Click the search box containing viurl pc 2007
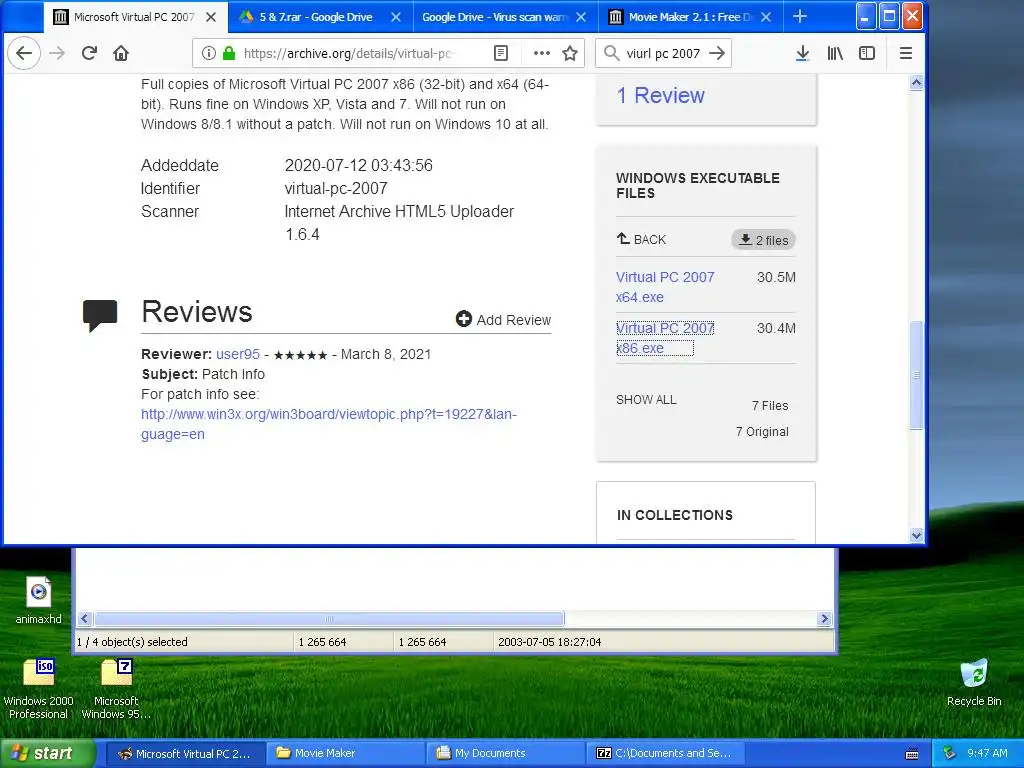Screen dimensions: 1024x768 pos(663,53)
